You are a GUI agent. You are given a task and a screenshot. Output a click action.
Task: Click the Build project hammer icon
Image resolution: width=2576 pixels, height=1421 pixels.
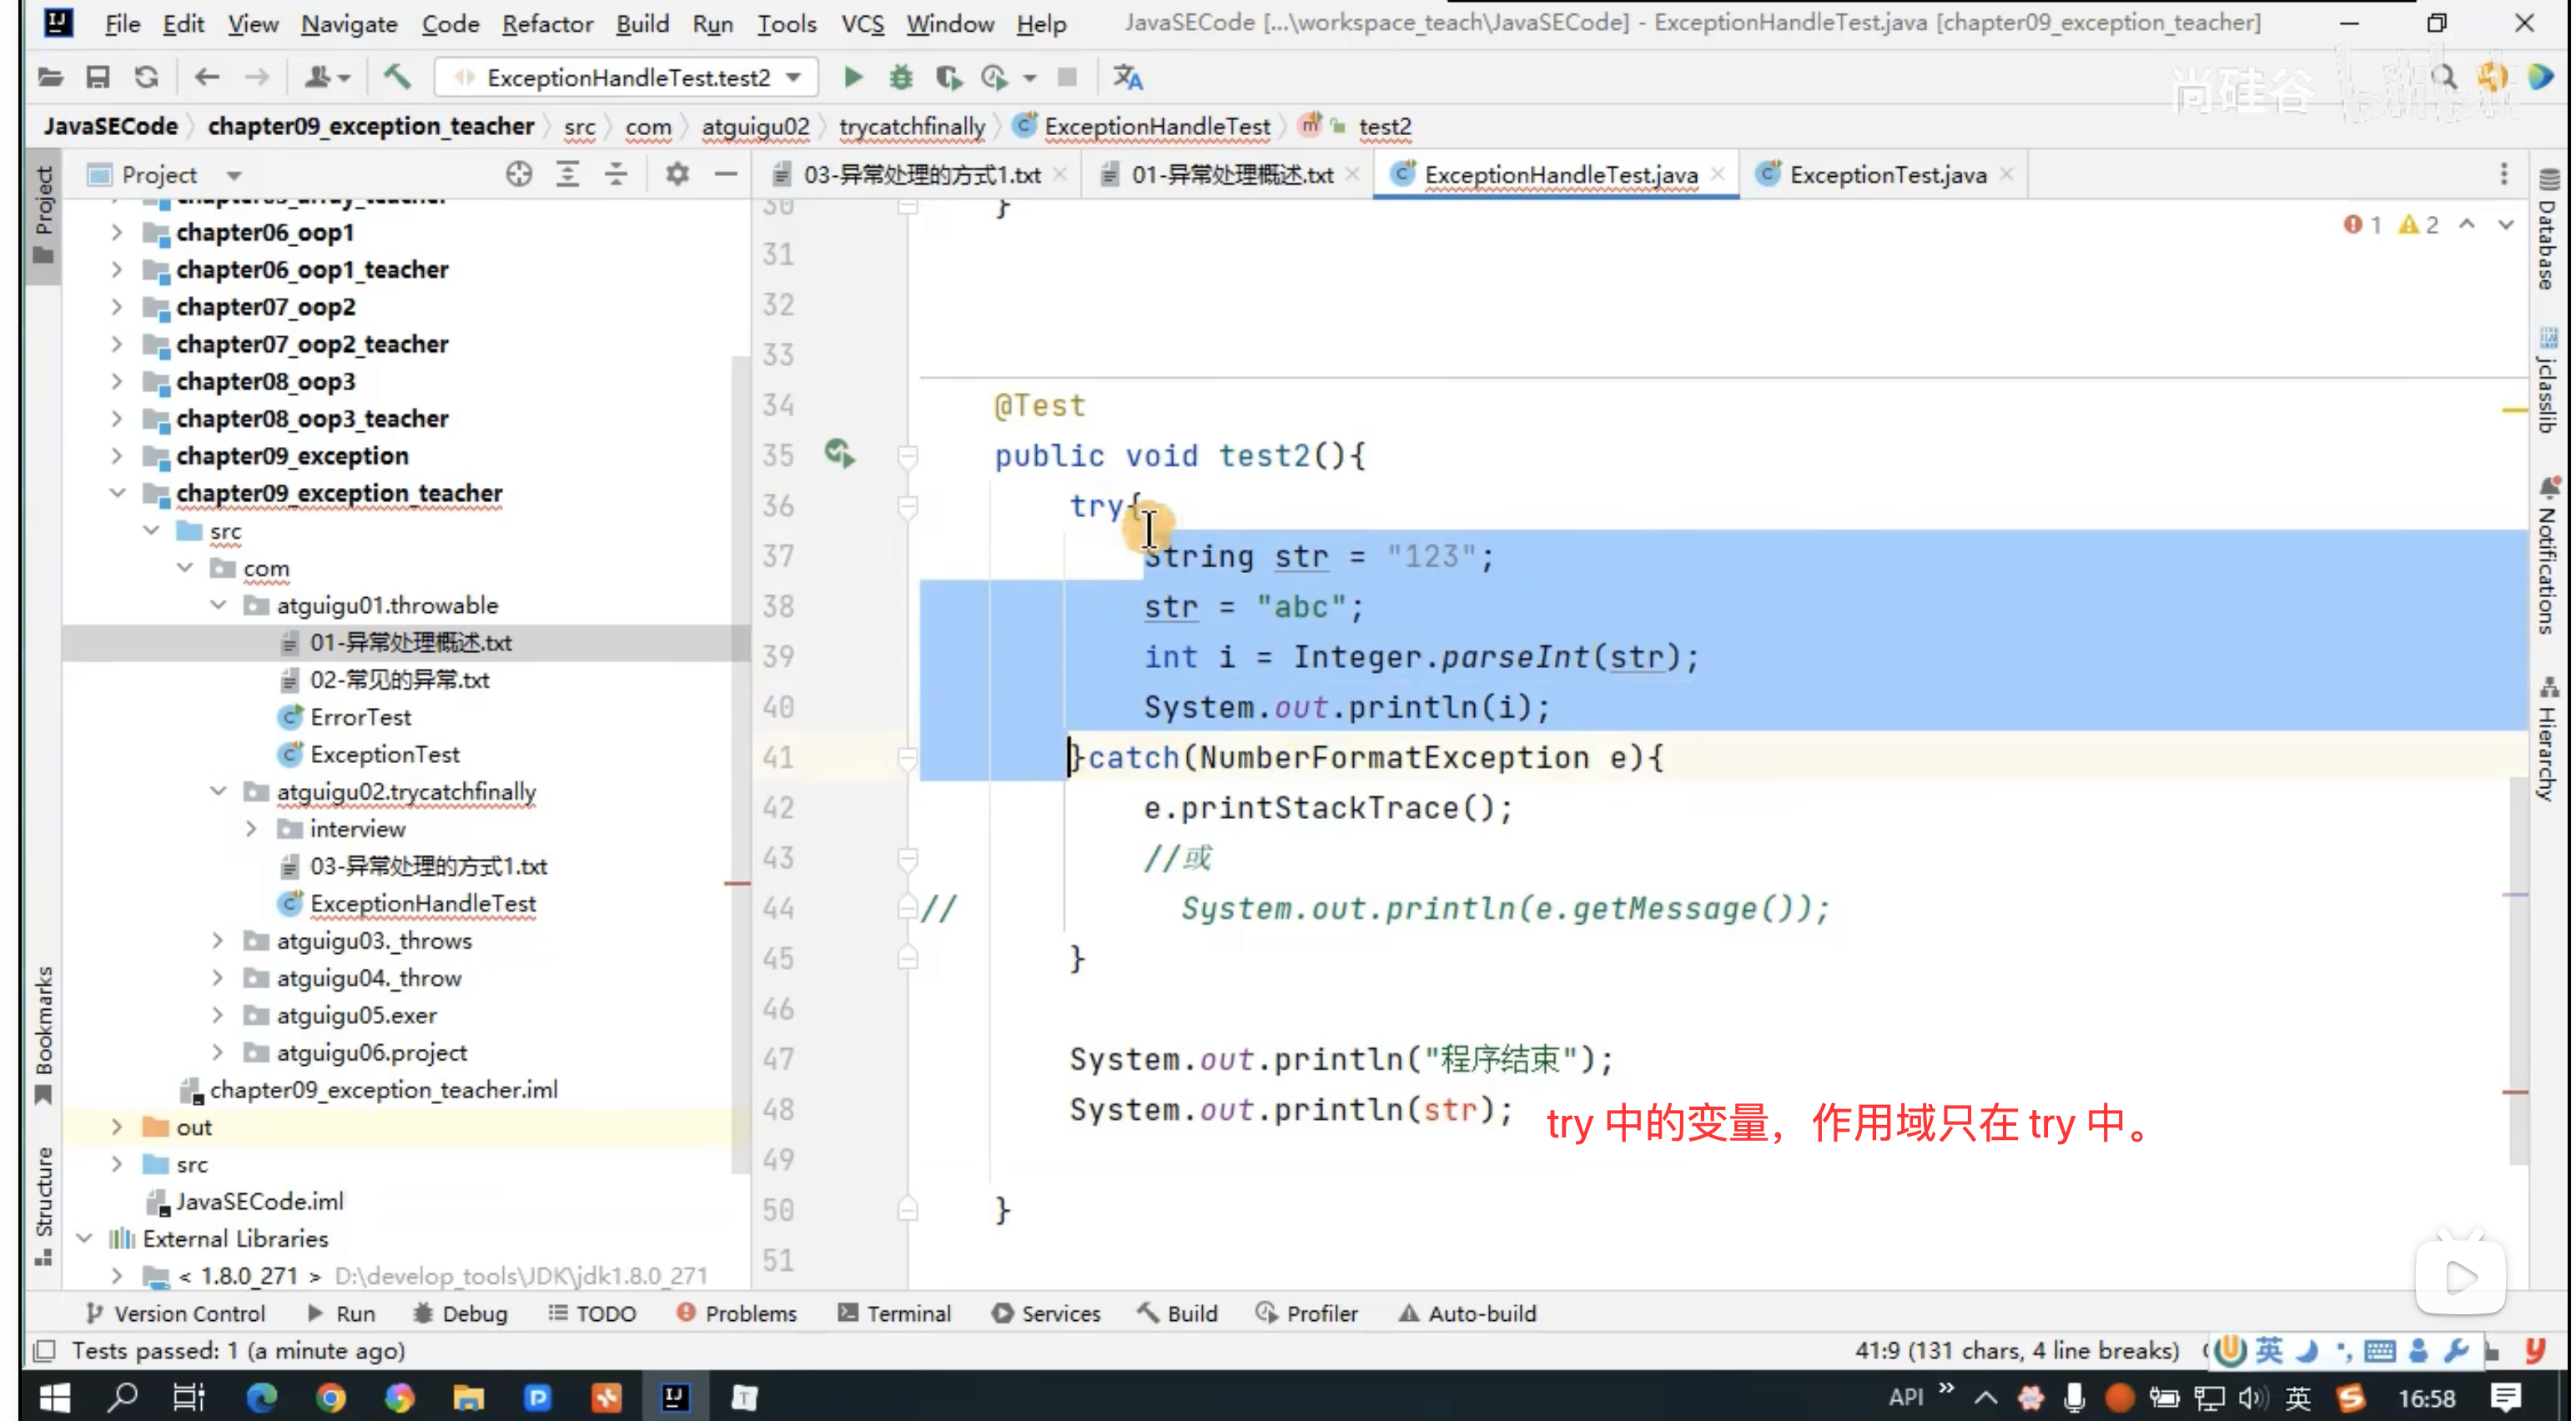coord(398,77)
